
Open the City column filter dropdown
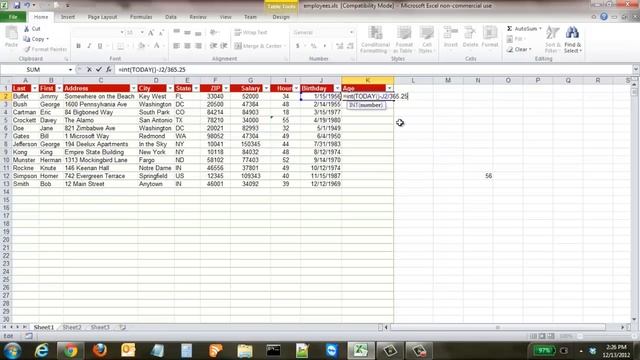click(x=170, y=89)
